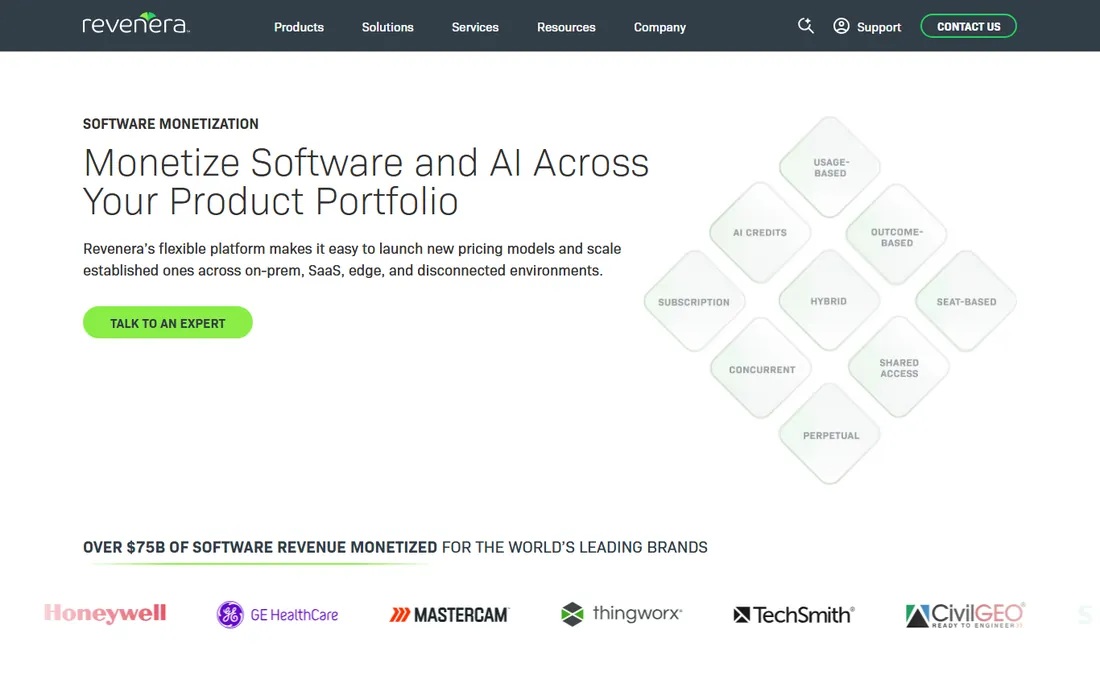Click the Mastercam logo
The height and width of the screenshot is (688, 1100).
tap(449, 614)
